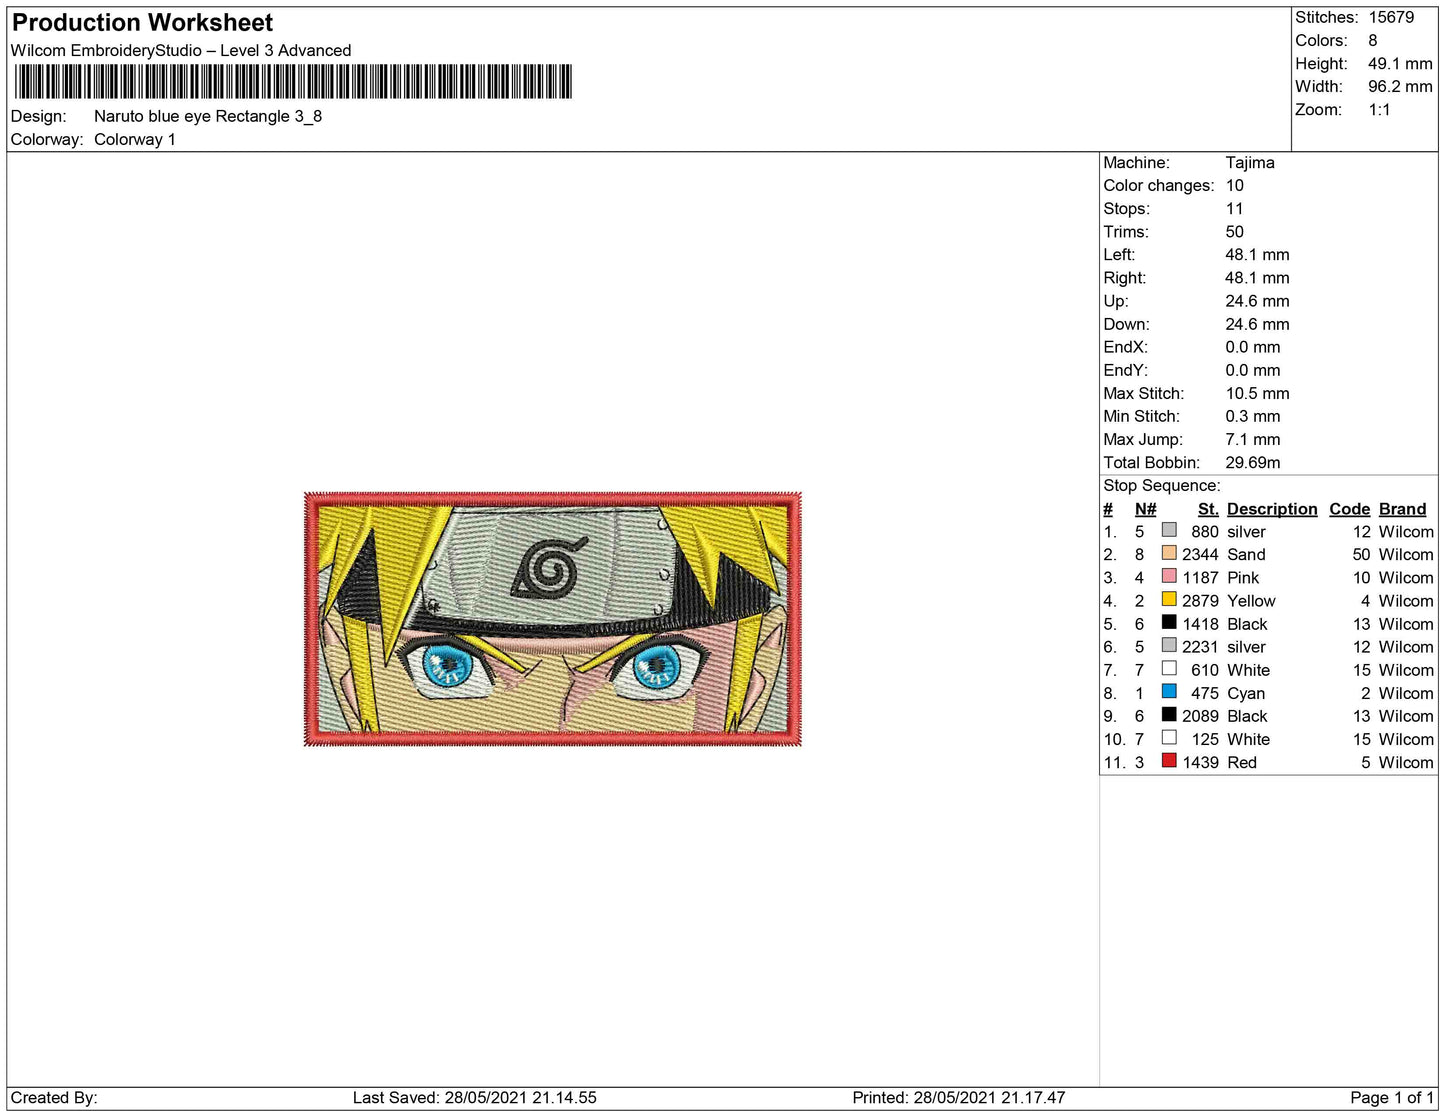Click the "Page 1 of 1" footer text
1445x1112 pixels.
point(1392,1097)
